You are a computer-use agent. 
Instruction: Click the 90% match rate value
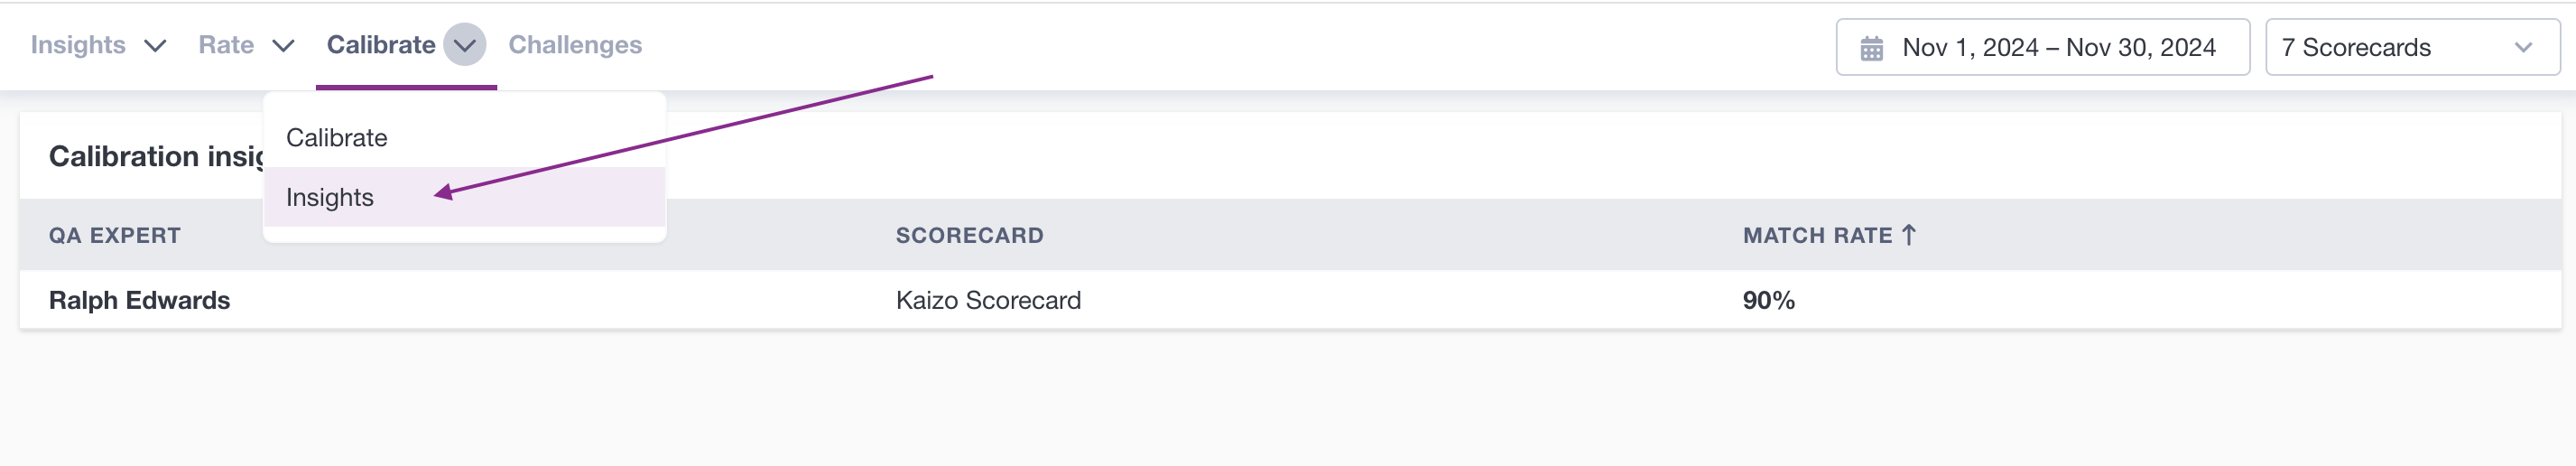pyautogui.click(x=1768, y=300)
